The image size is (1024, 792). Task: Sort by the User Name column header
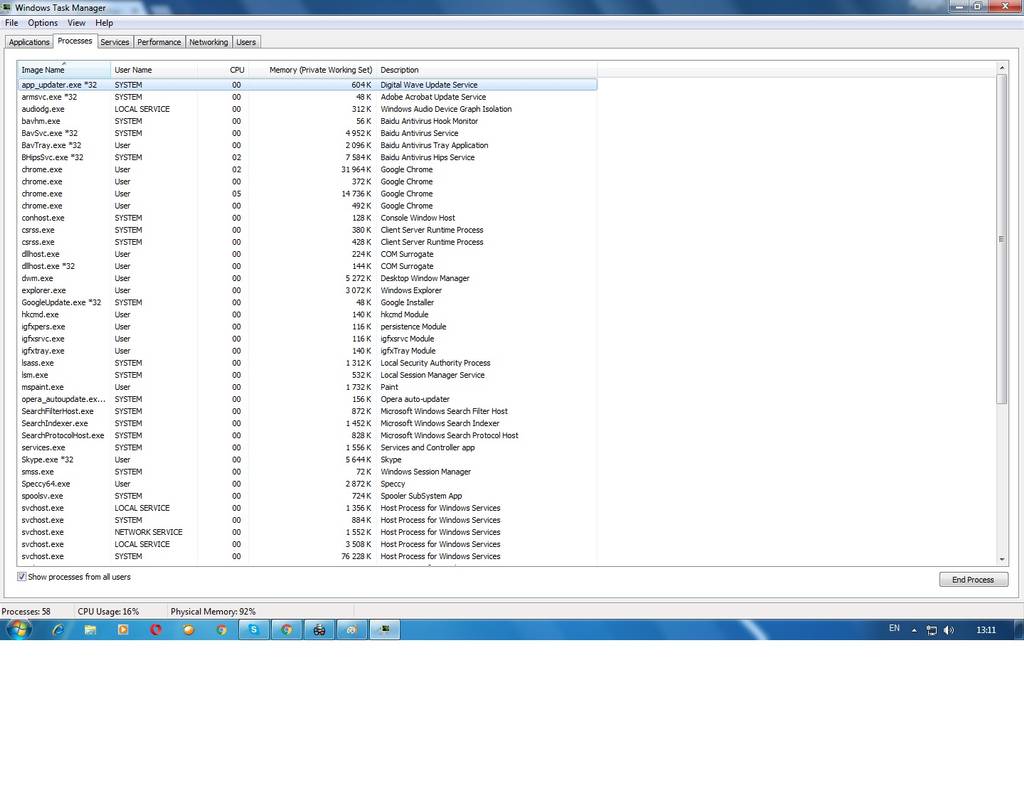tap(153, 70)
